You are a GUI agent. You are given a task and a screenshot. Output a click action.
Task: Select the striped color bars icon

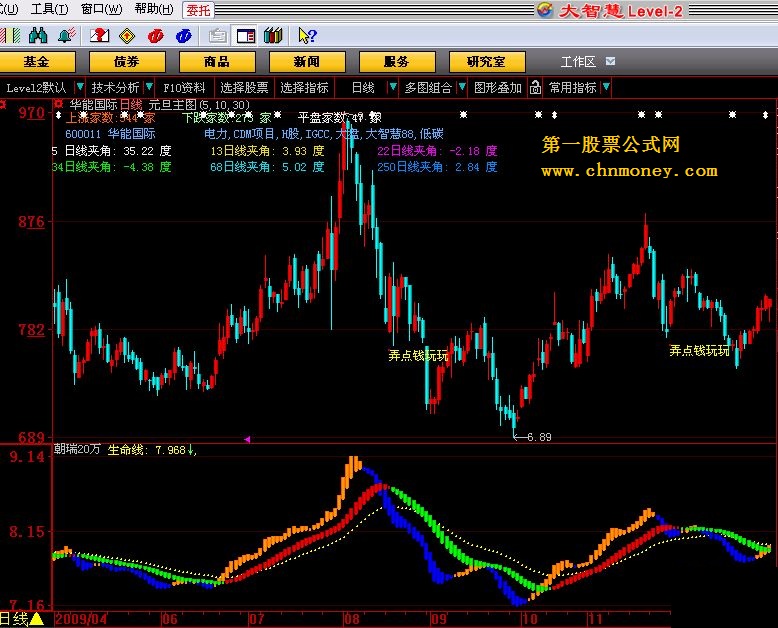pos(10,36)
